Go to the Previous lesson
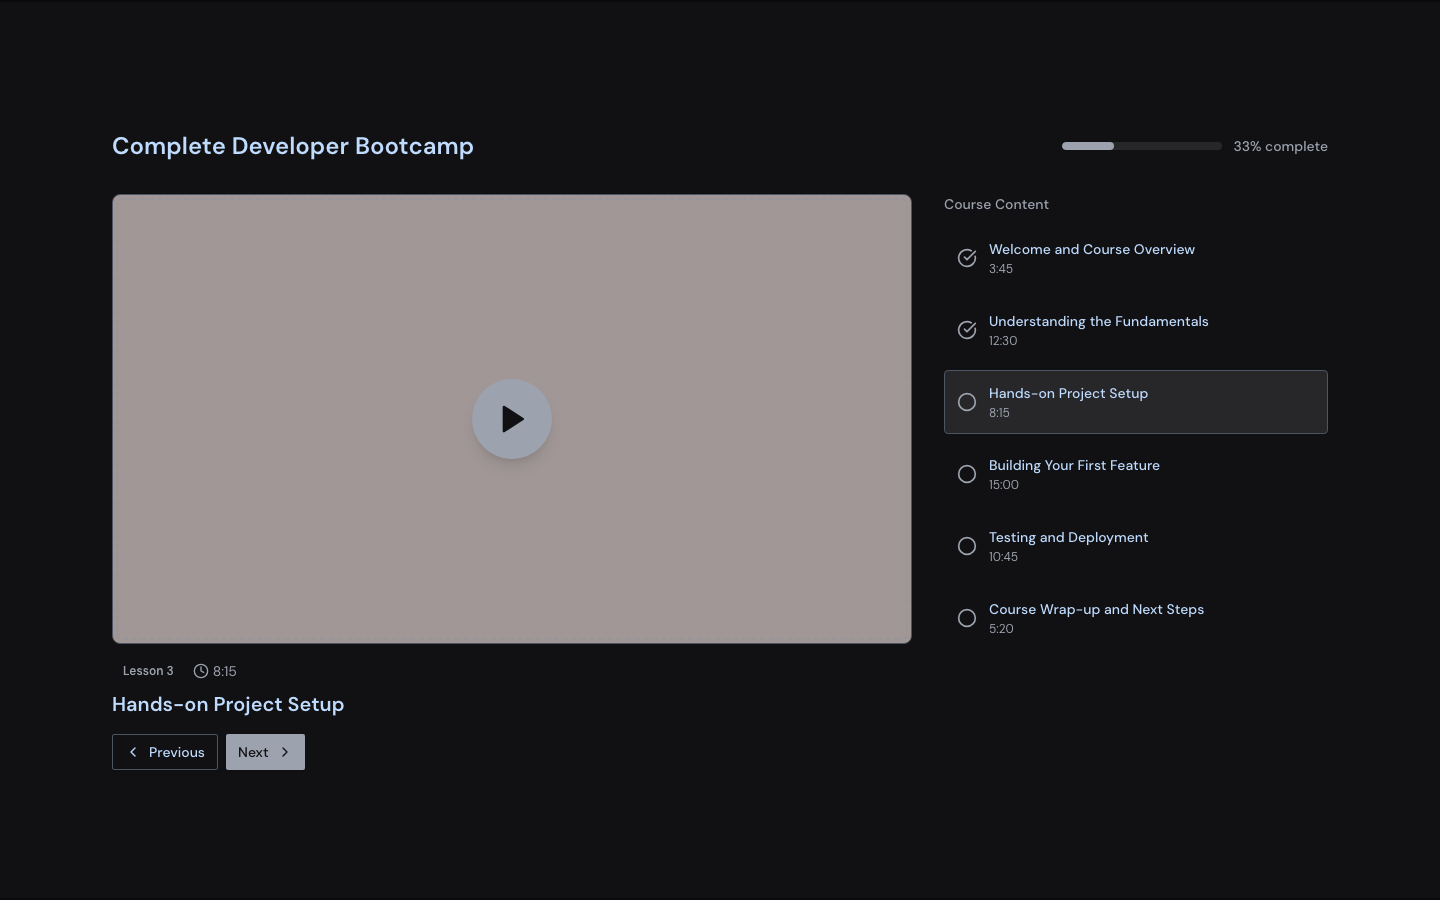The image size is (1440, 900). click(165, 752)
